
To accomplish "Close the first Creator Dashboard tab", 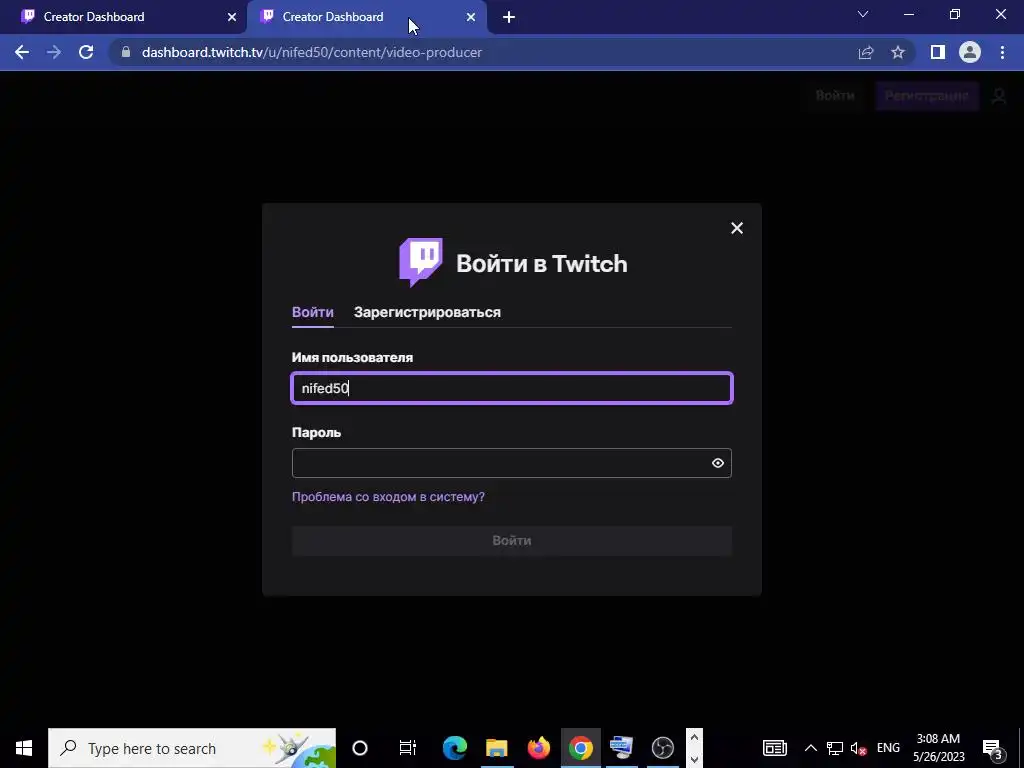I will [232, 18].
